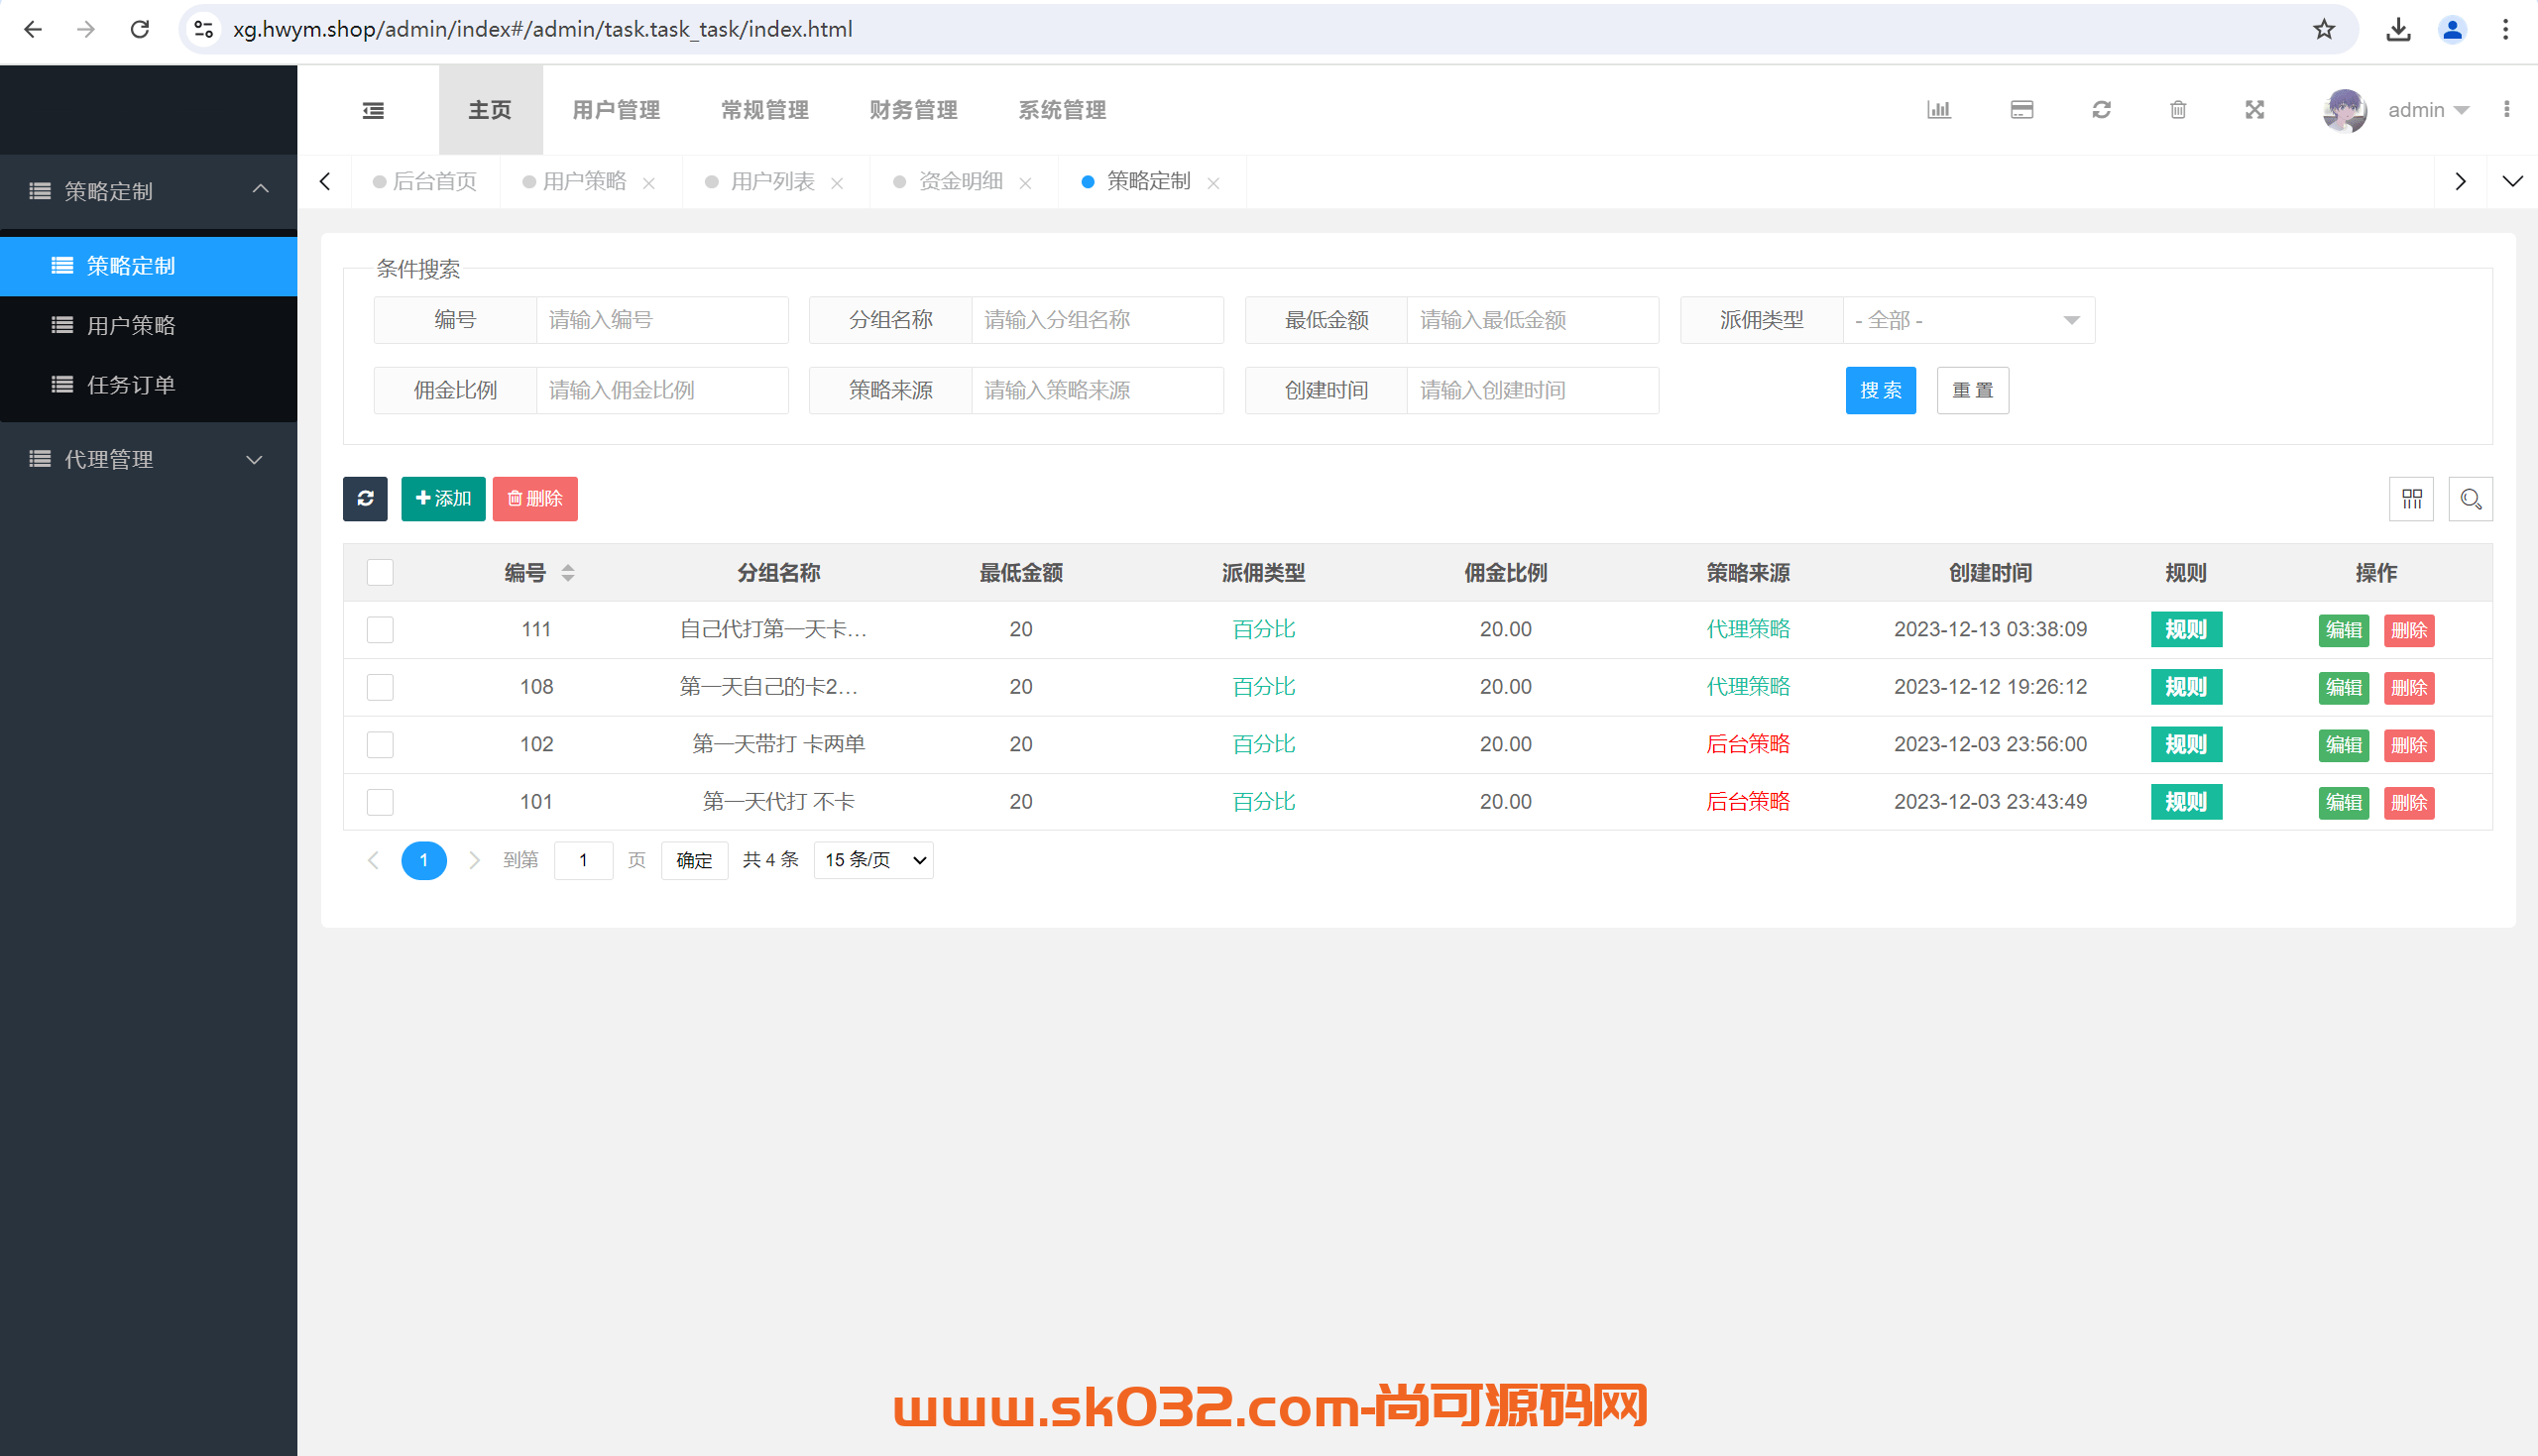This screenshot has width=2538, height=1456.
Task: Click the 后台策略 source in row 102
Action: tap(1747, 744)
